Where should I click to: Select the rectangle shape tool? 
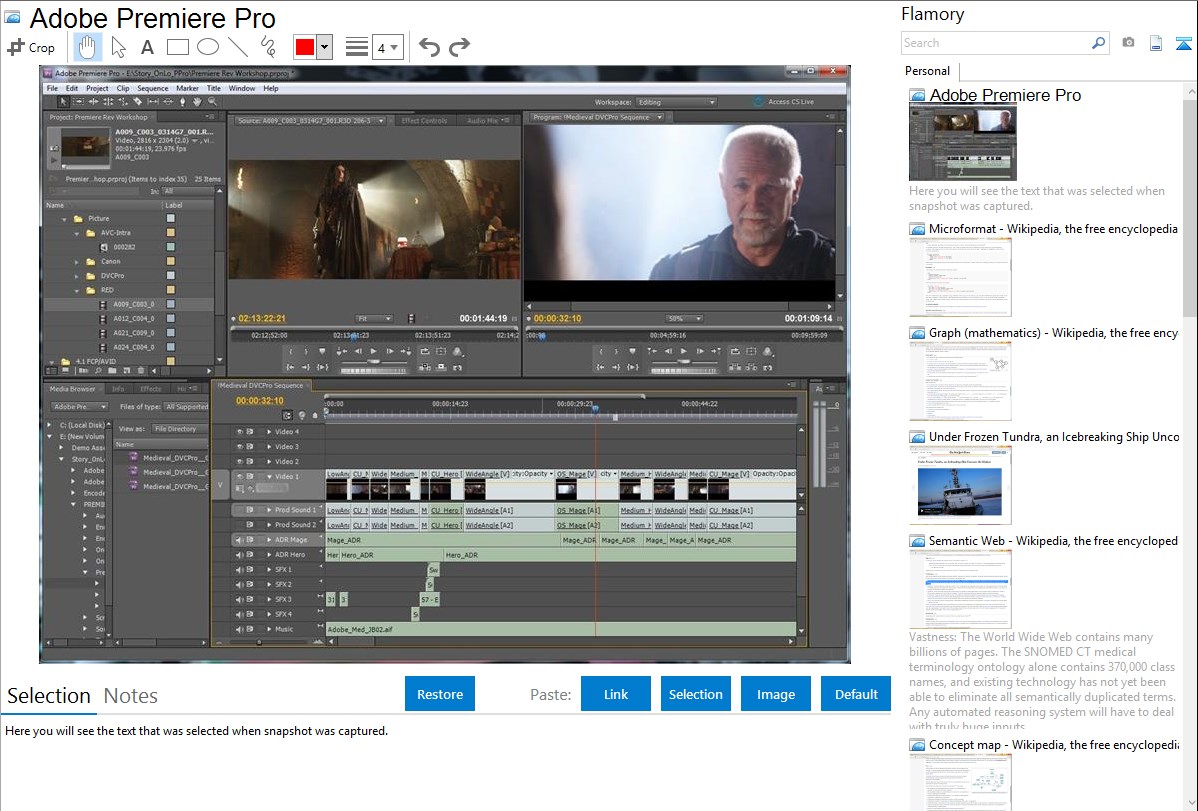[177, 47]
